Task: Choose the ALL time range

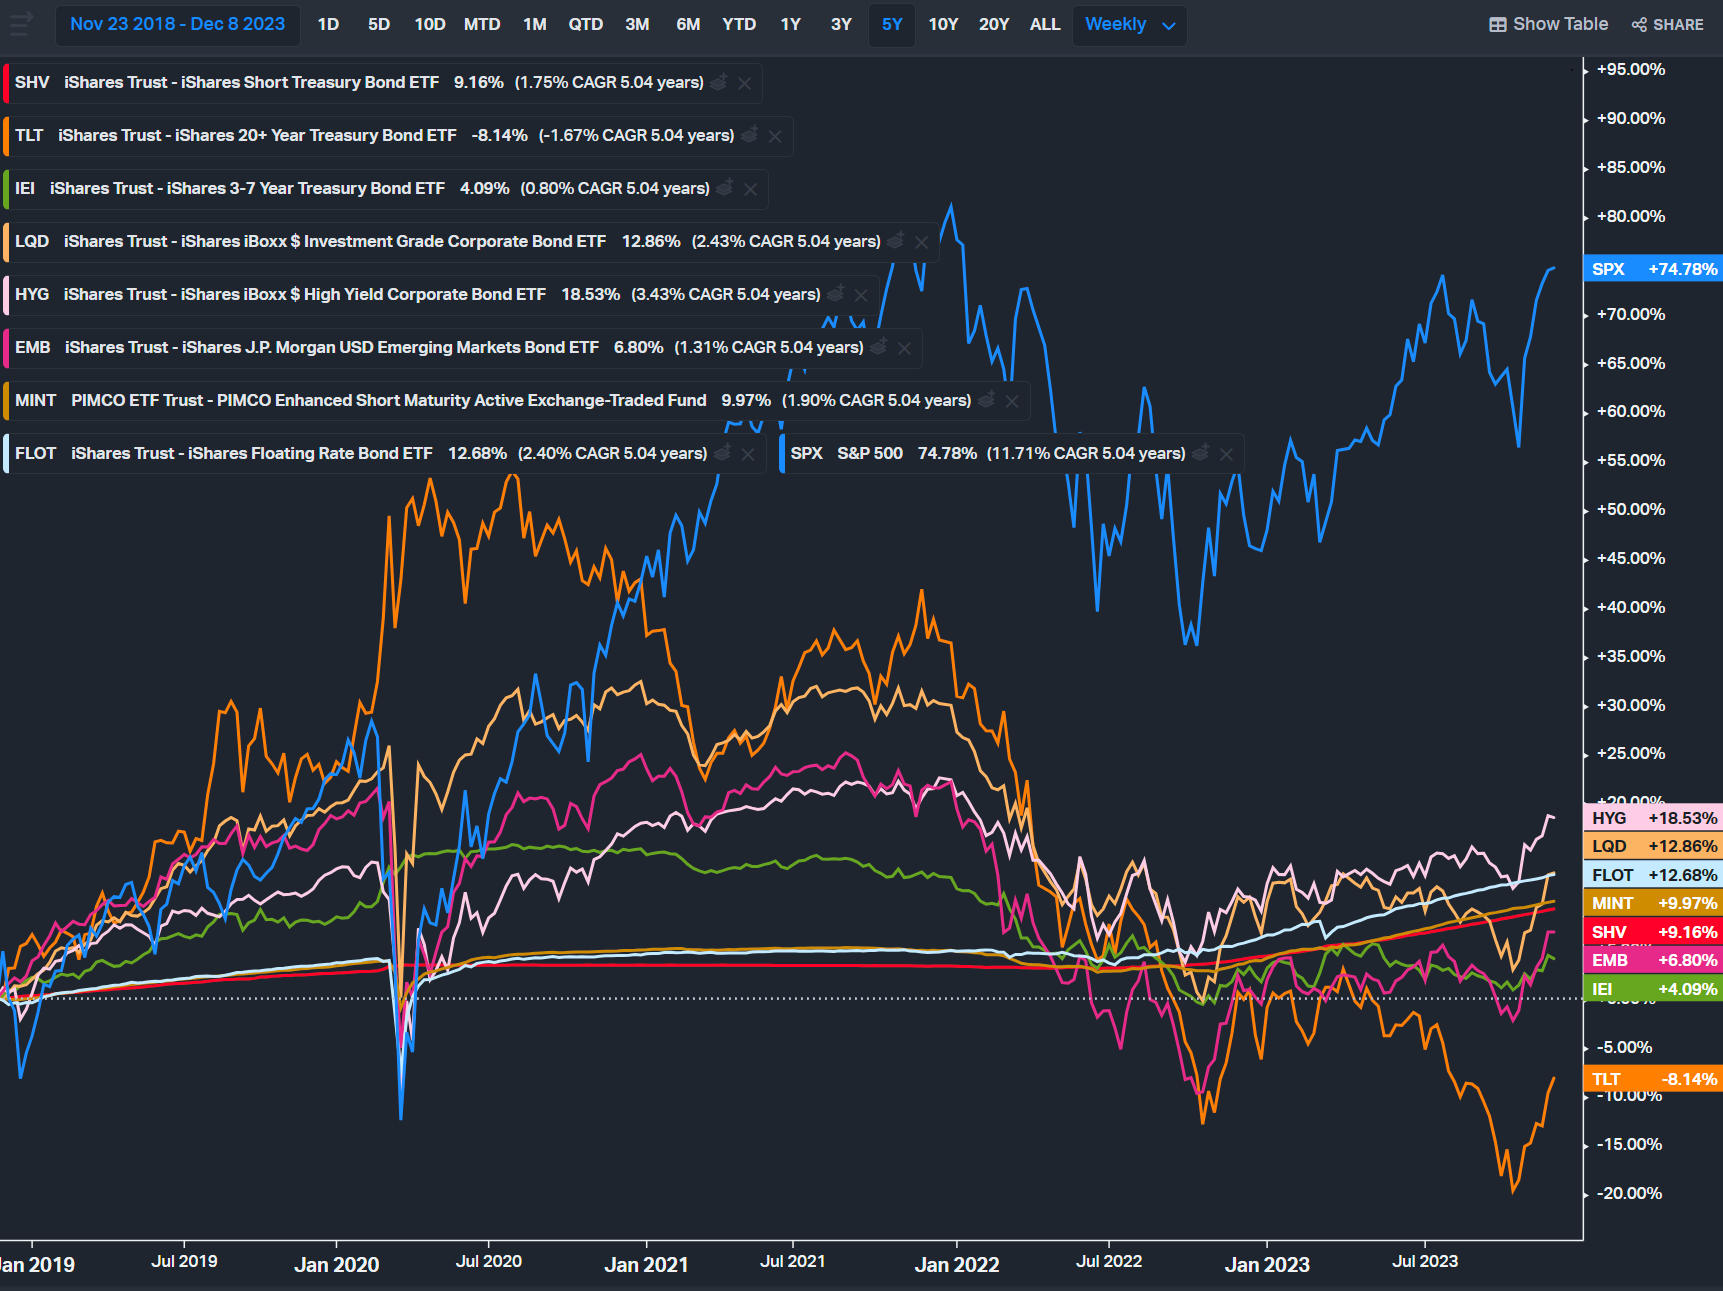Action: click(1045, 24)
